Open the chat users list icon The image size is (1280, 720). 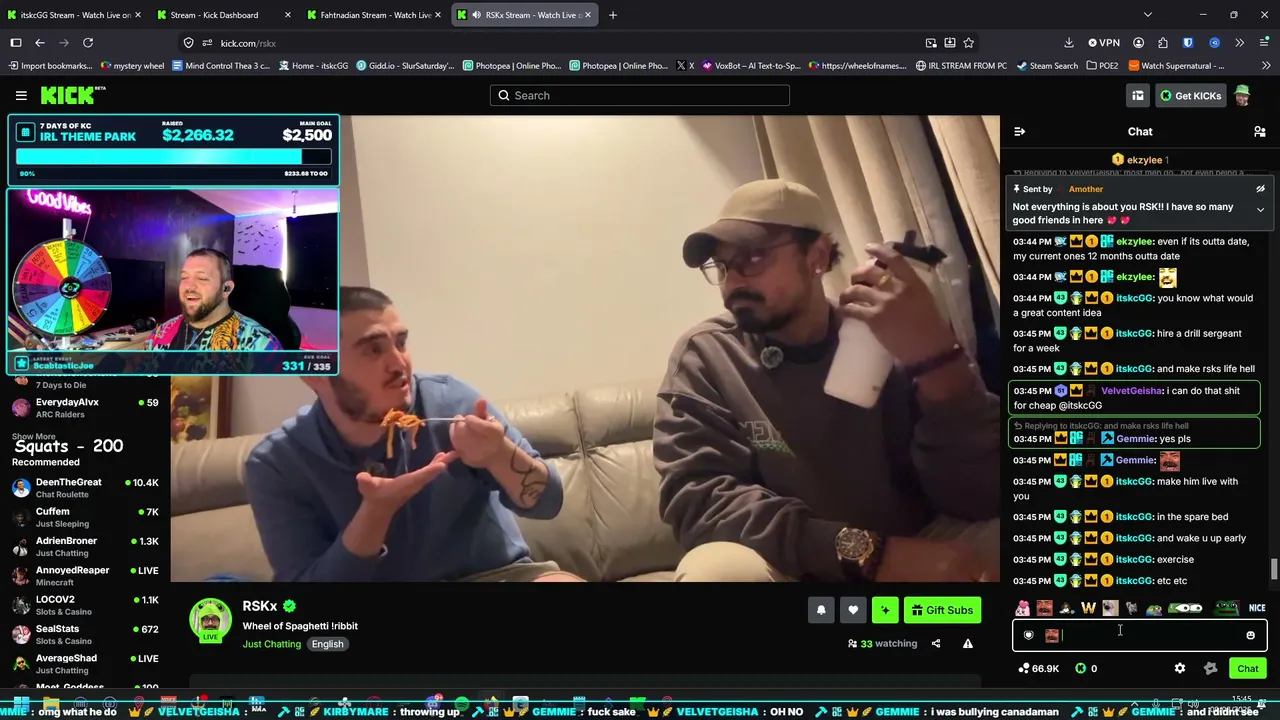[x=1260, y=131]
